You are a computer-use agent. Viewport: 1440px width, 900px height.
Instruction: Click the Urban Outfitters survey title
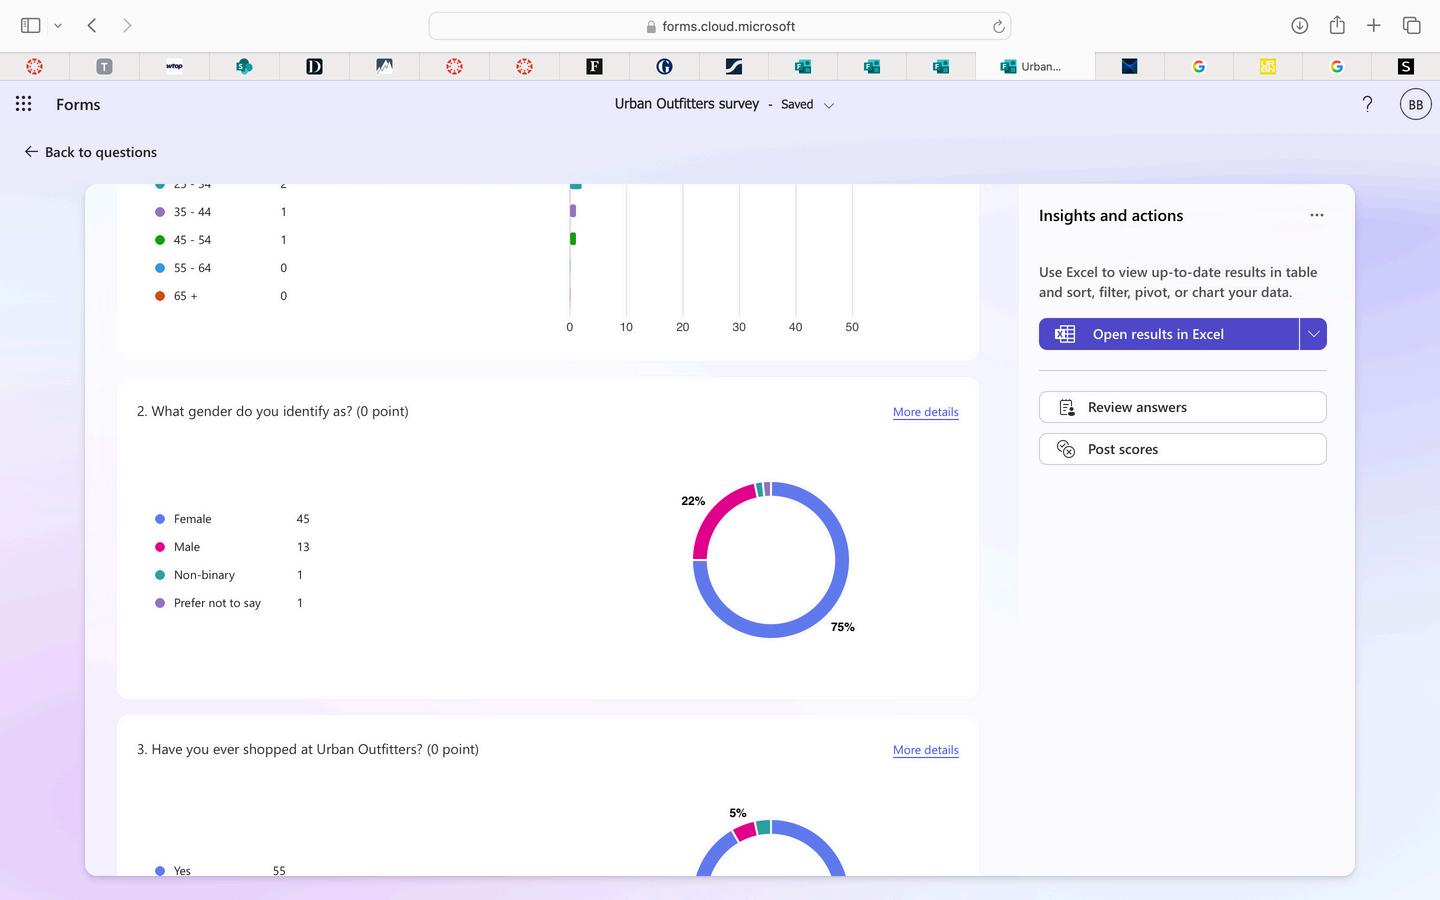tap(687, 104)
